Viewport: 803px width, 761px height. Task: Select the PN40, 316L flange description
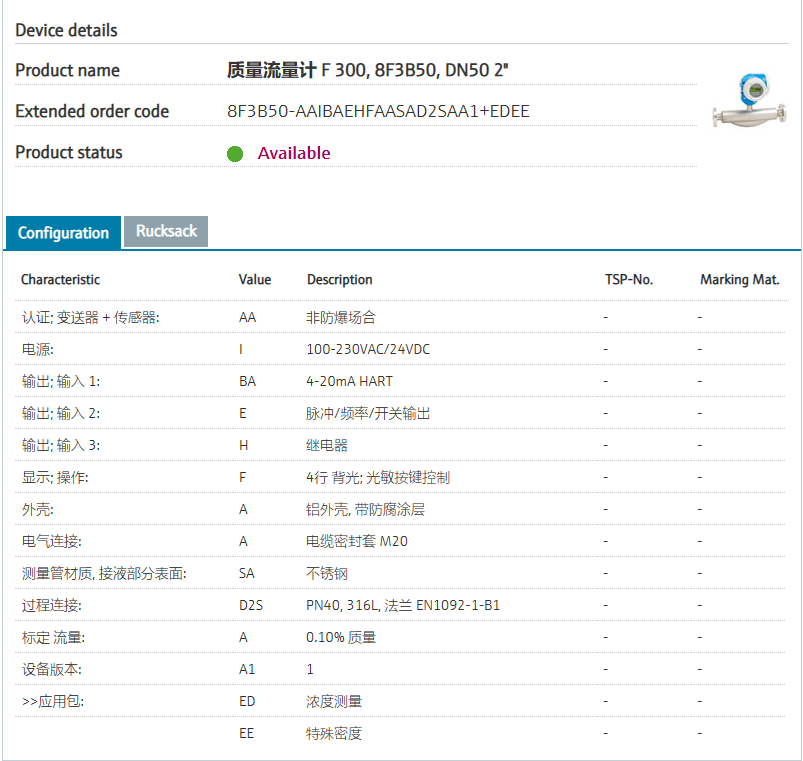(402, 605)
